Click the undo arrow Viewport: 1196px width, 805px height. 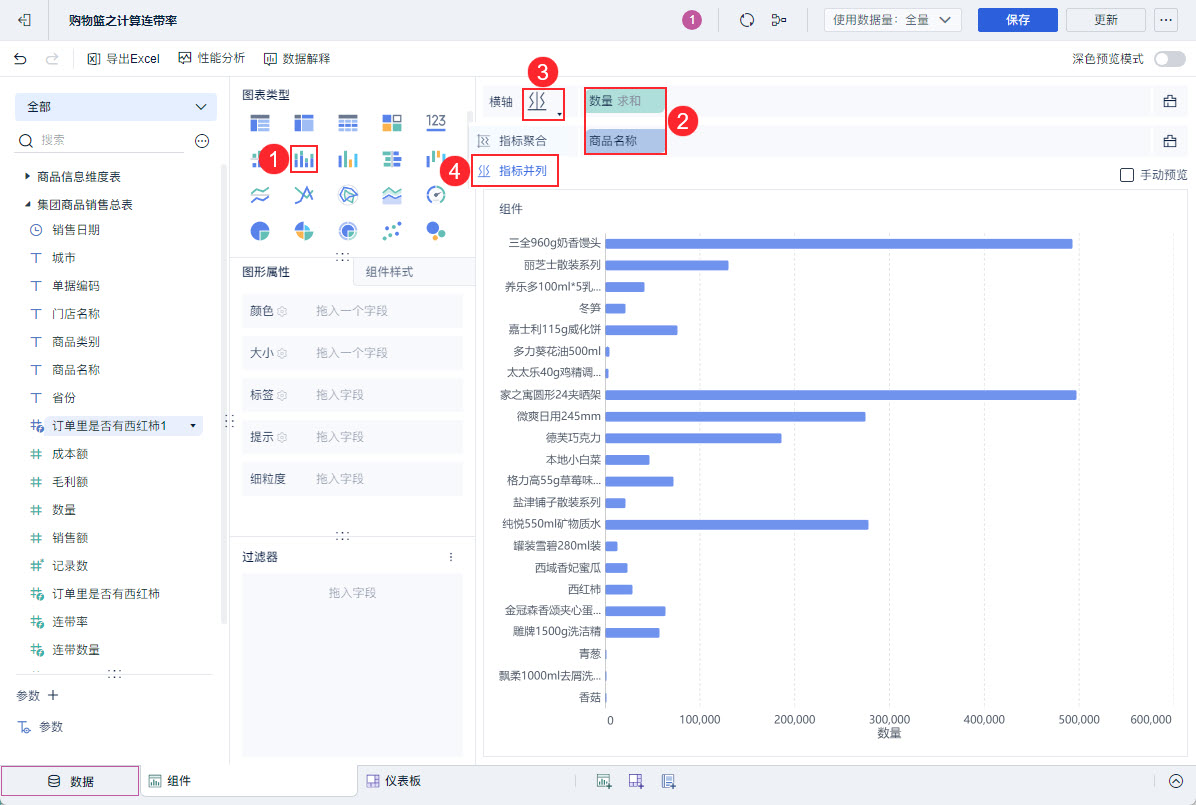(x=21, y=59)
